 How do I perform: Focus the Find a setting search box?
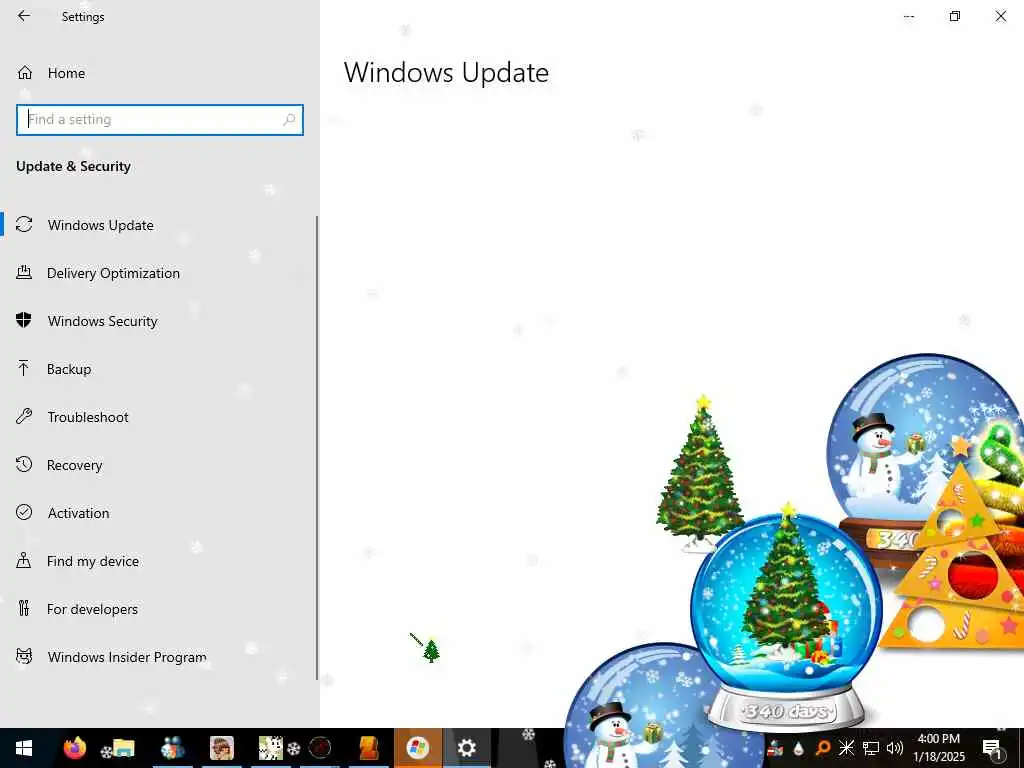click(160, 120)
